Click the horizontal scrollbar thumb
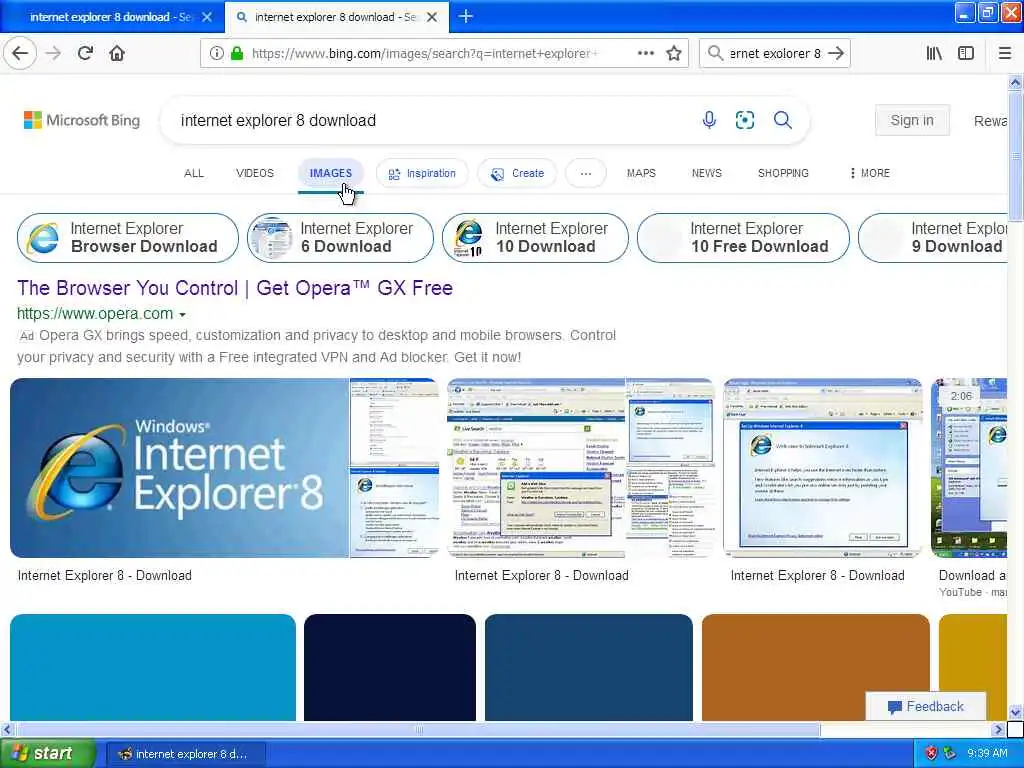This screenshot has height=768, width=1024. pos(418,729)
